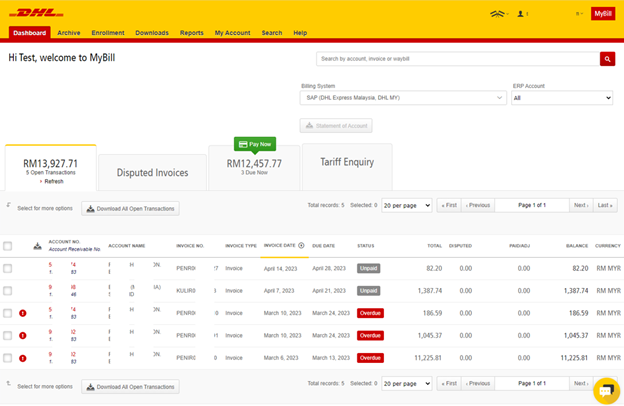Sort by Invoice Date column header
Screen dimensions: 624x406
click(279, 246)
